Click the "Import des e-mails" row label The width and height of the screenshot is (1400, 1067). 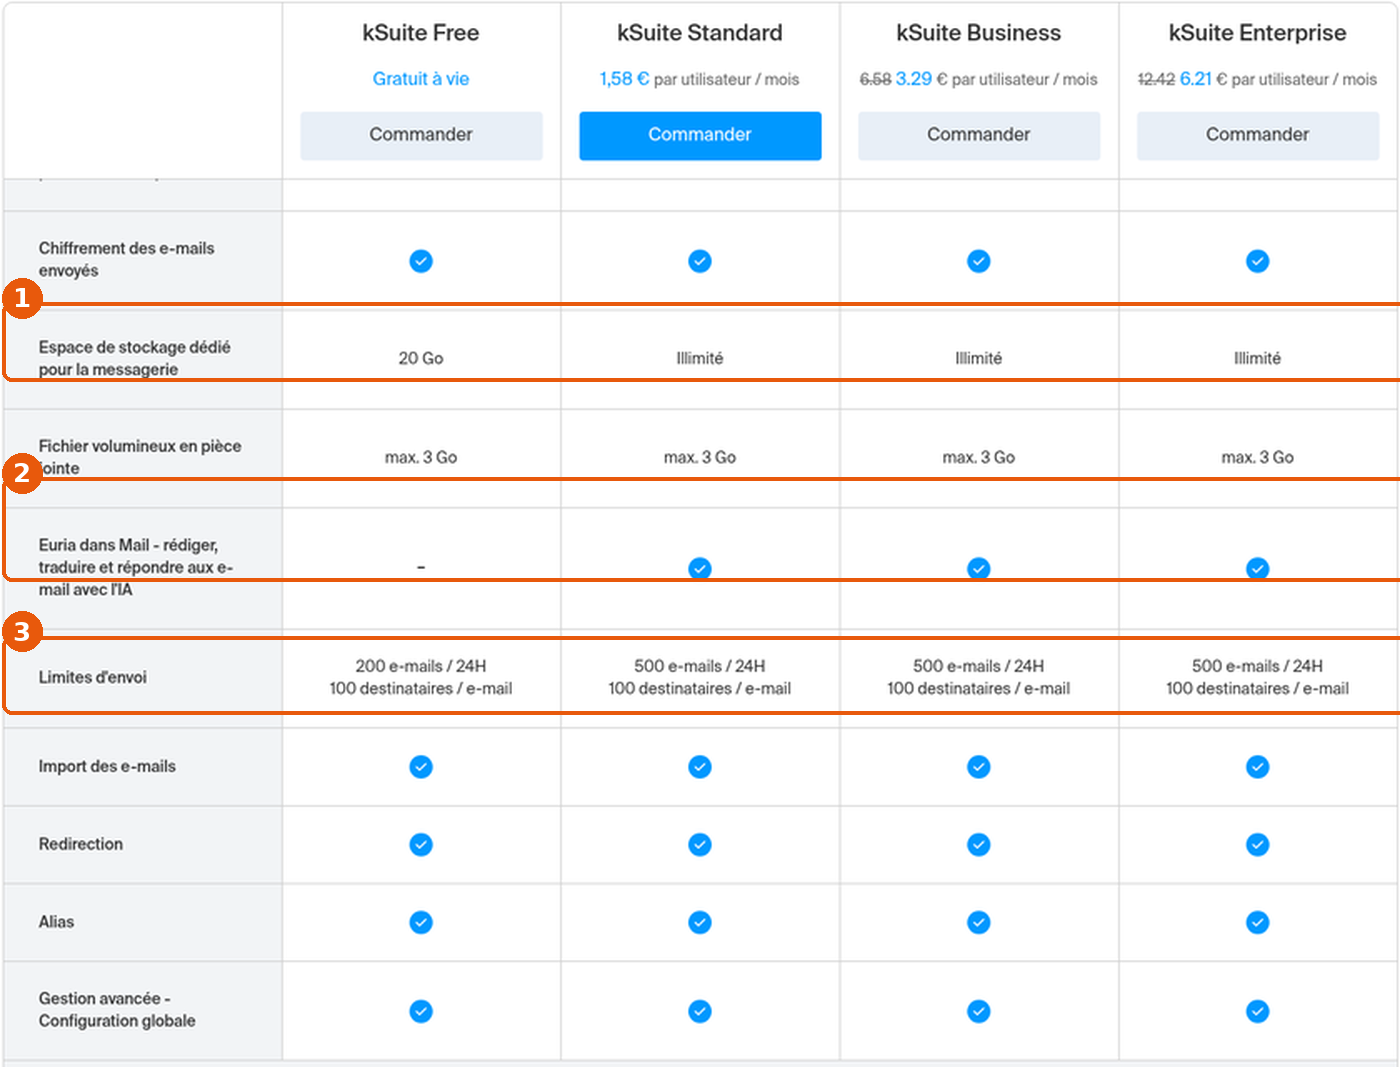pos(107,766)
